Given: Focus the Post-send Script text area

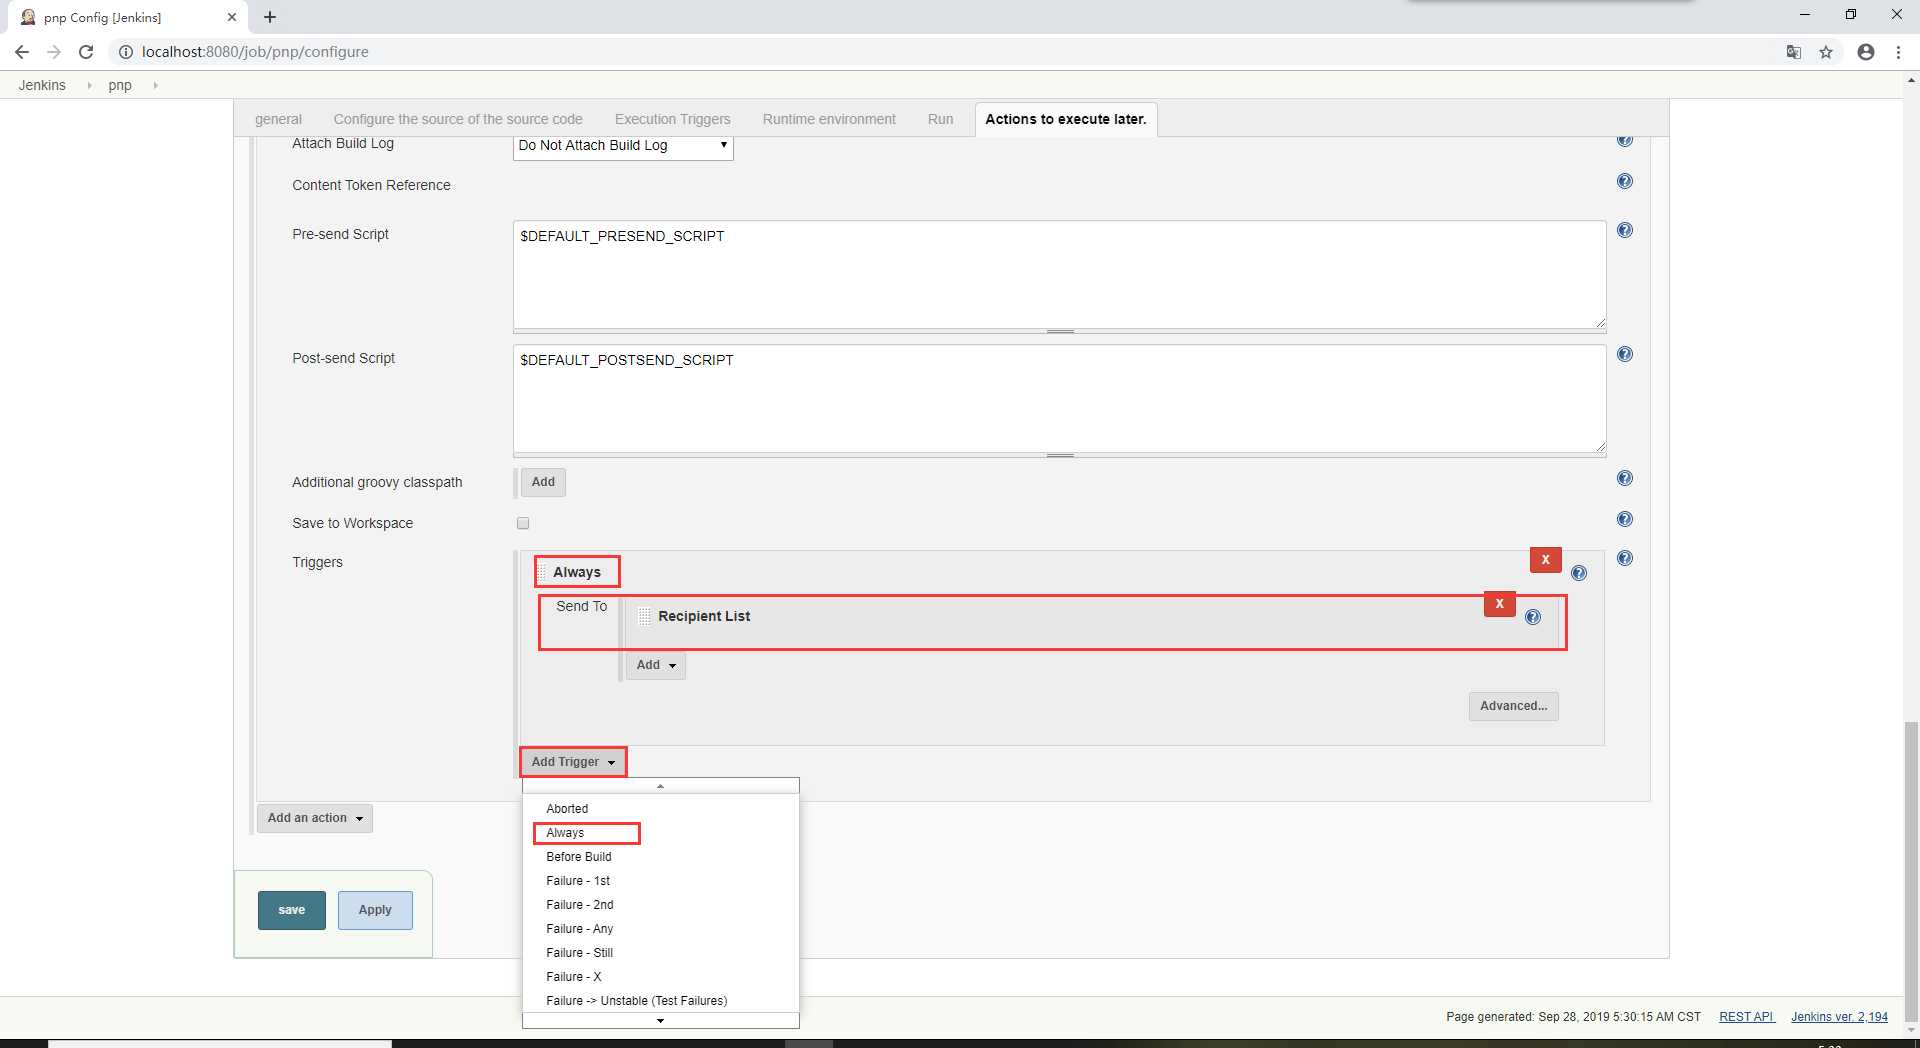Looking at the screenshot, I should tap(1060, 399).
